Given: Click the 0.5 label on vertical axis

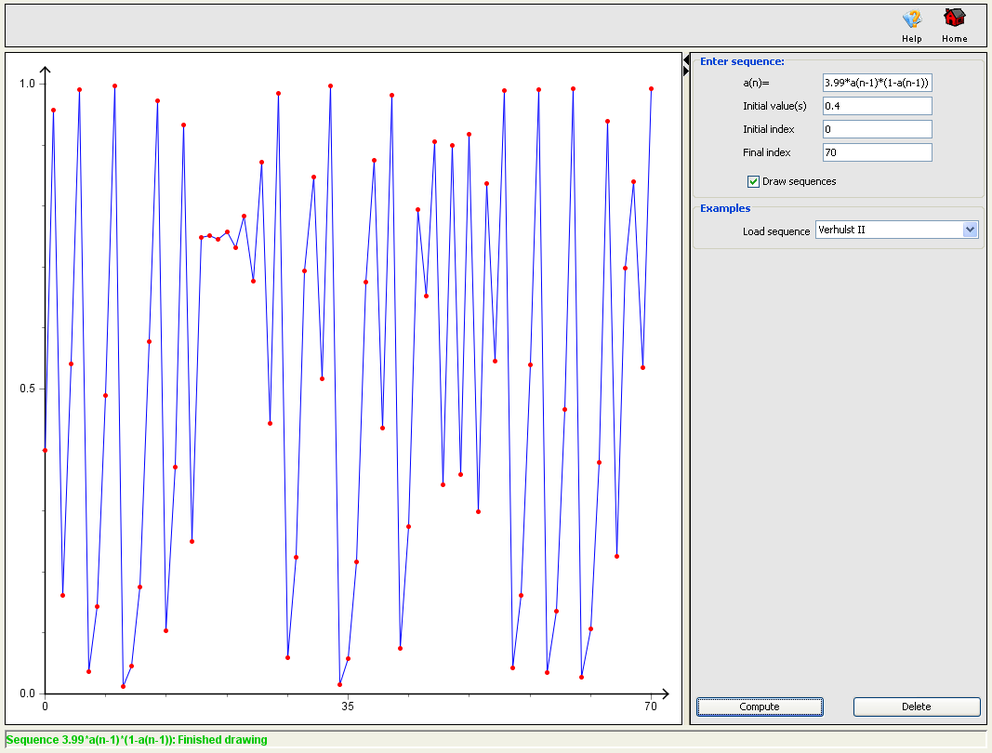Looking at the screenshot, I should pos(26,389).
